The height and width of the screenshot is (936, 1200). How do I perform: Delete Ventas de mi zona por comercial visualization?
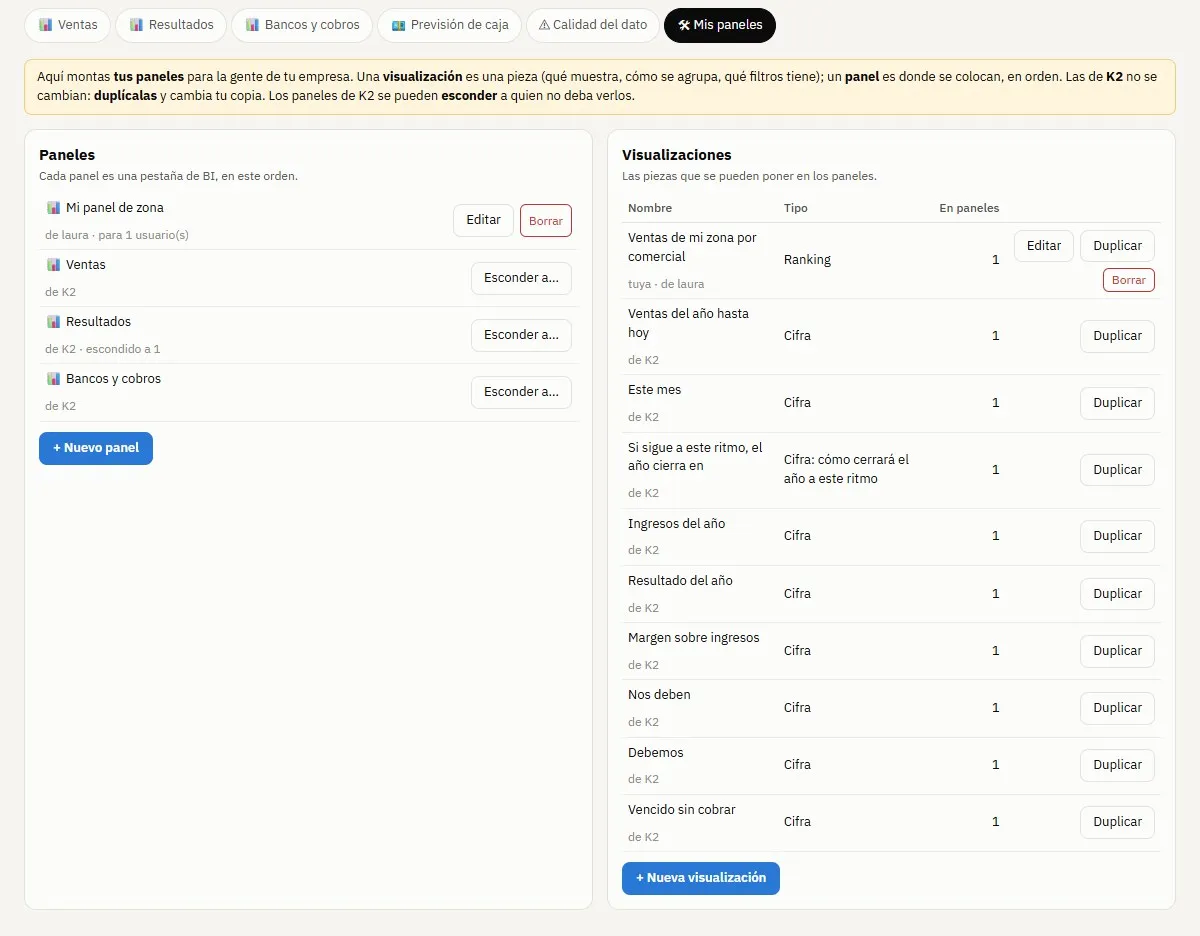pyautogui.click(x=1129, y=280)
